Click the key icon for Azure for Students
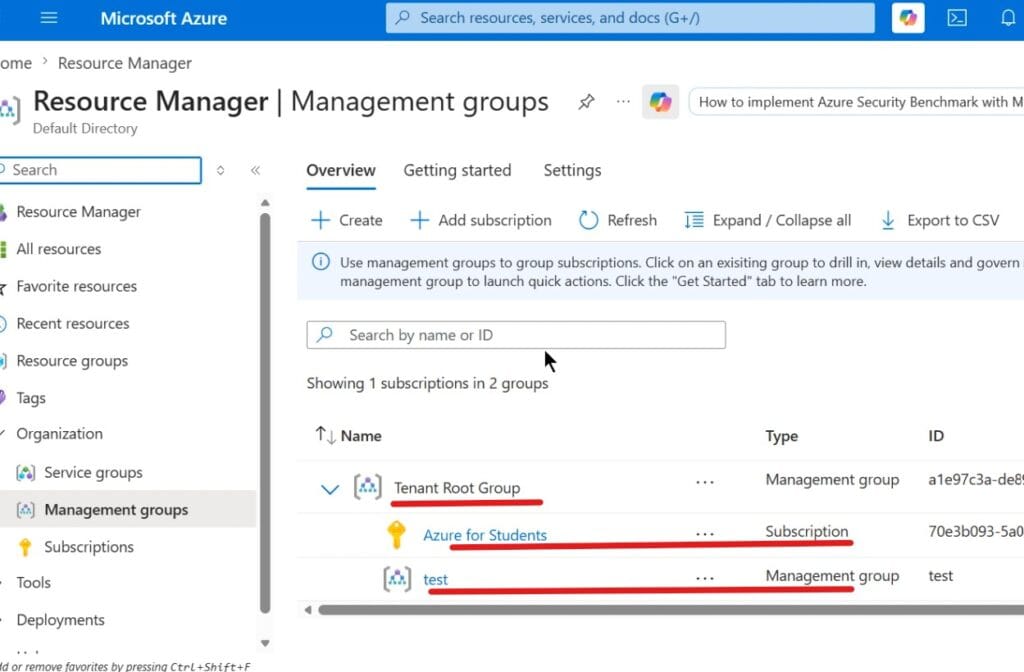The width and height of the screenshot is (1024, 672). click(396, 534)
